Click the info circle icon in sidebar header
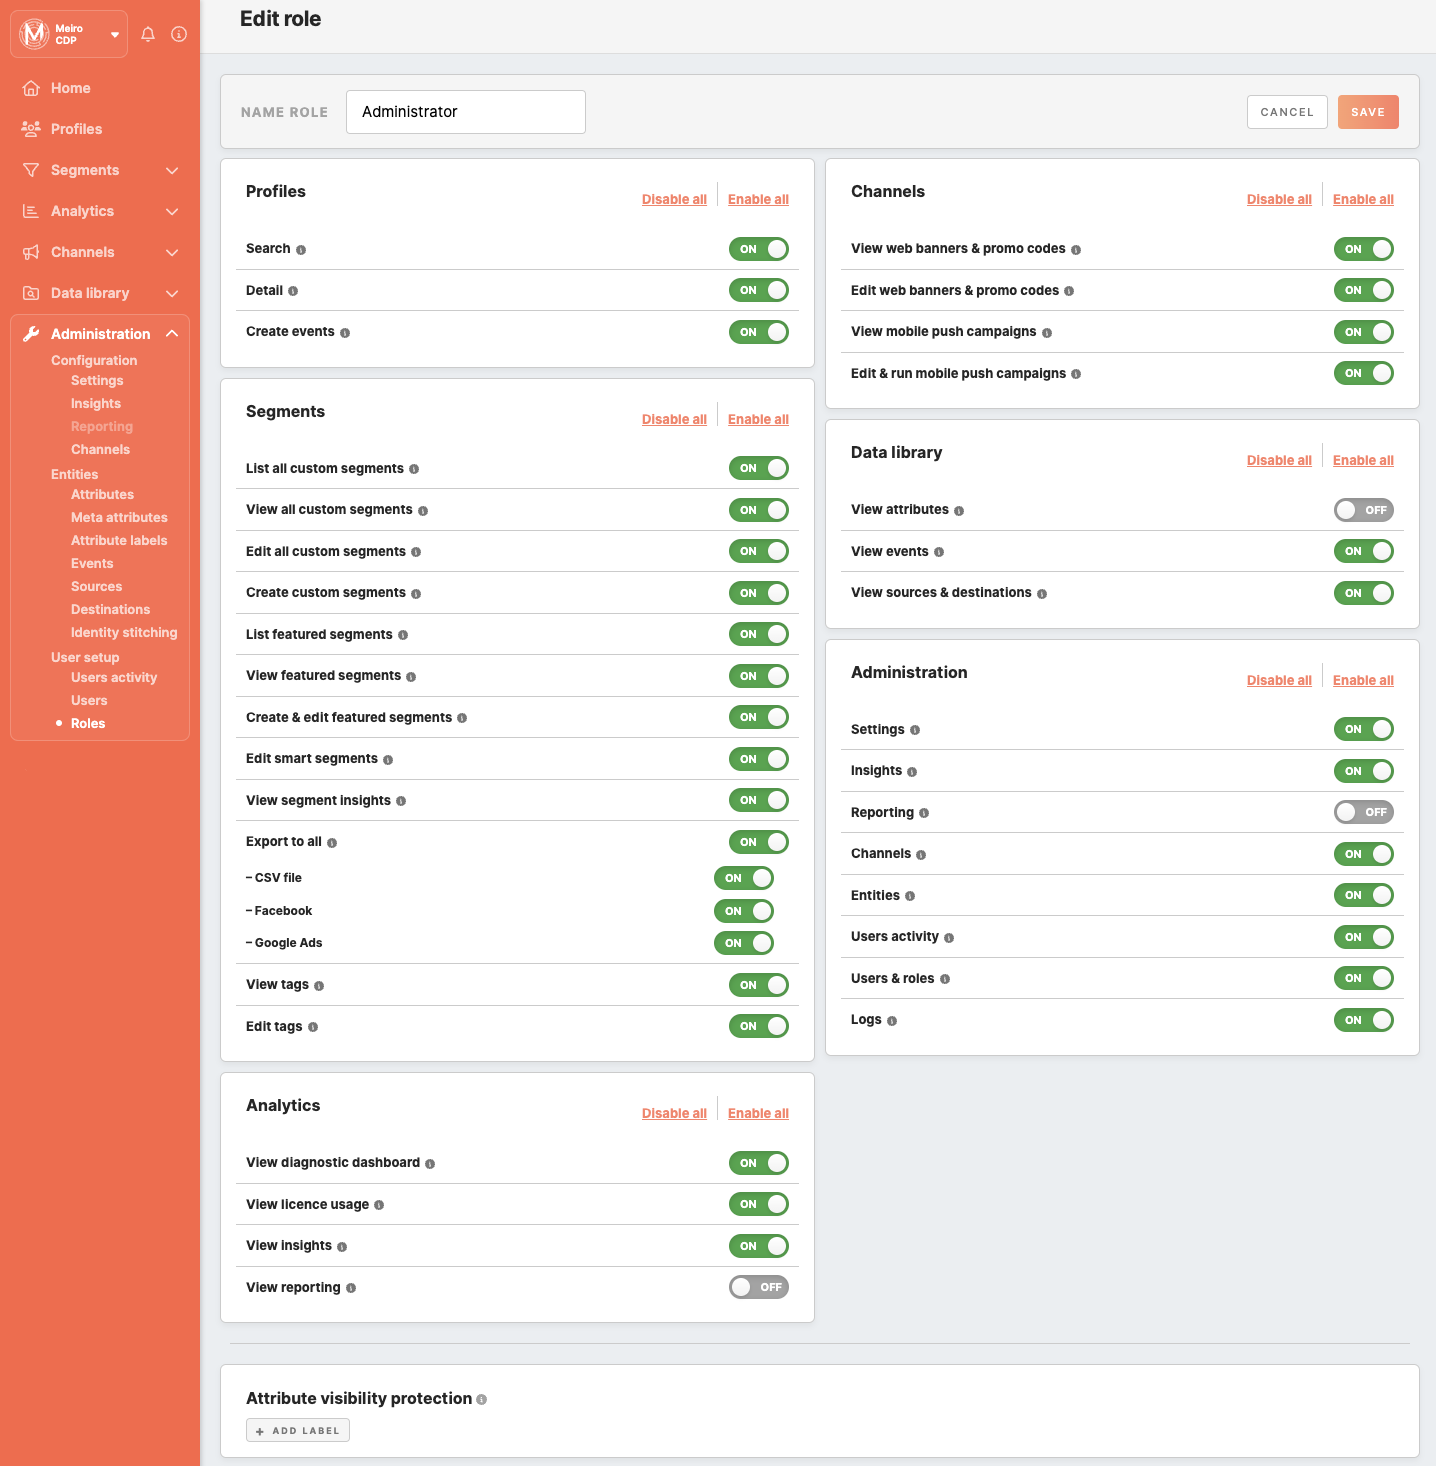Viewport: 1436px width, 1466px height. tap(179, 34)
